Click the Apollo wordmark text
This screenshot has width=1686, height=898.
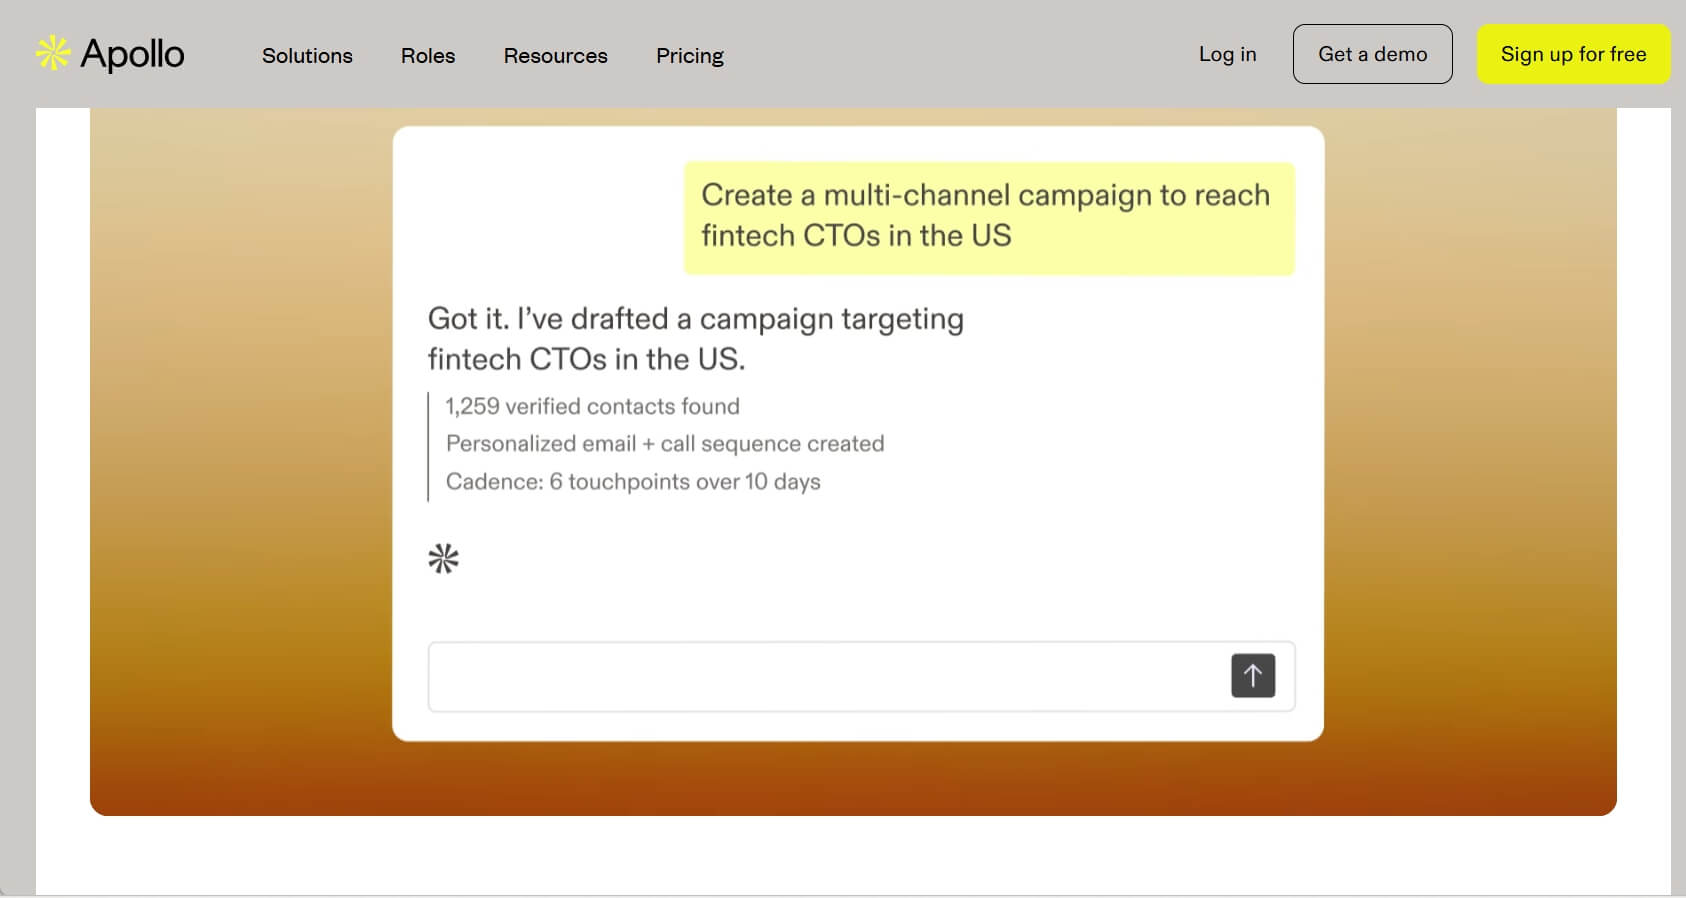click(132, 54)
